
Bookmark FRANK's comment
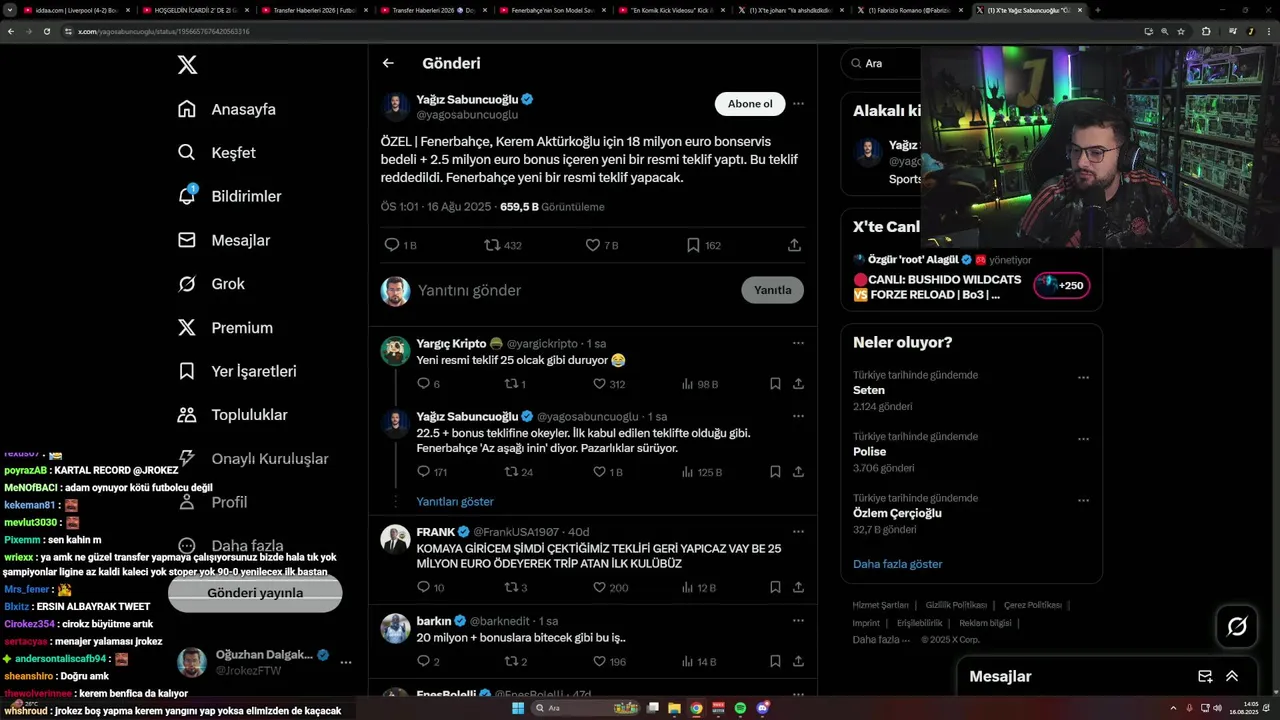(x=775, y=588)
